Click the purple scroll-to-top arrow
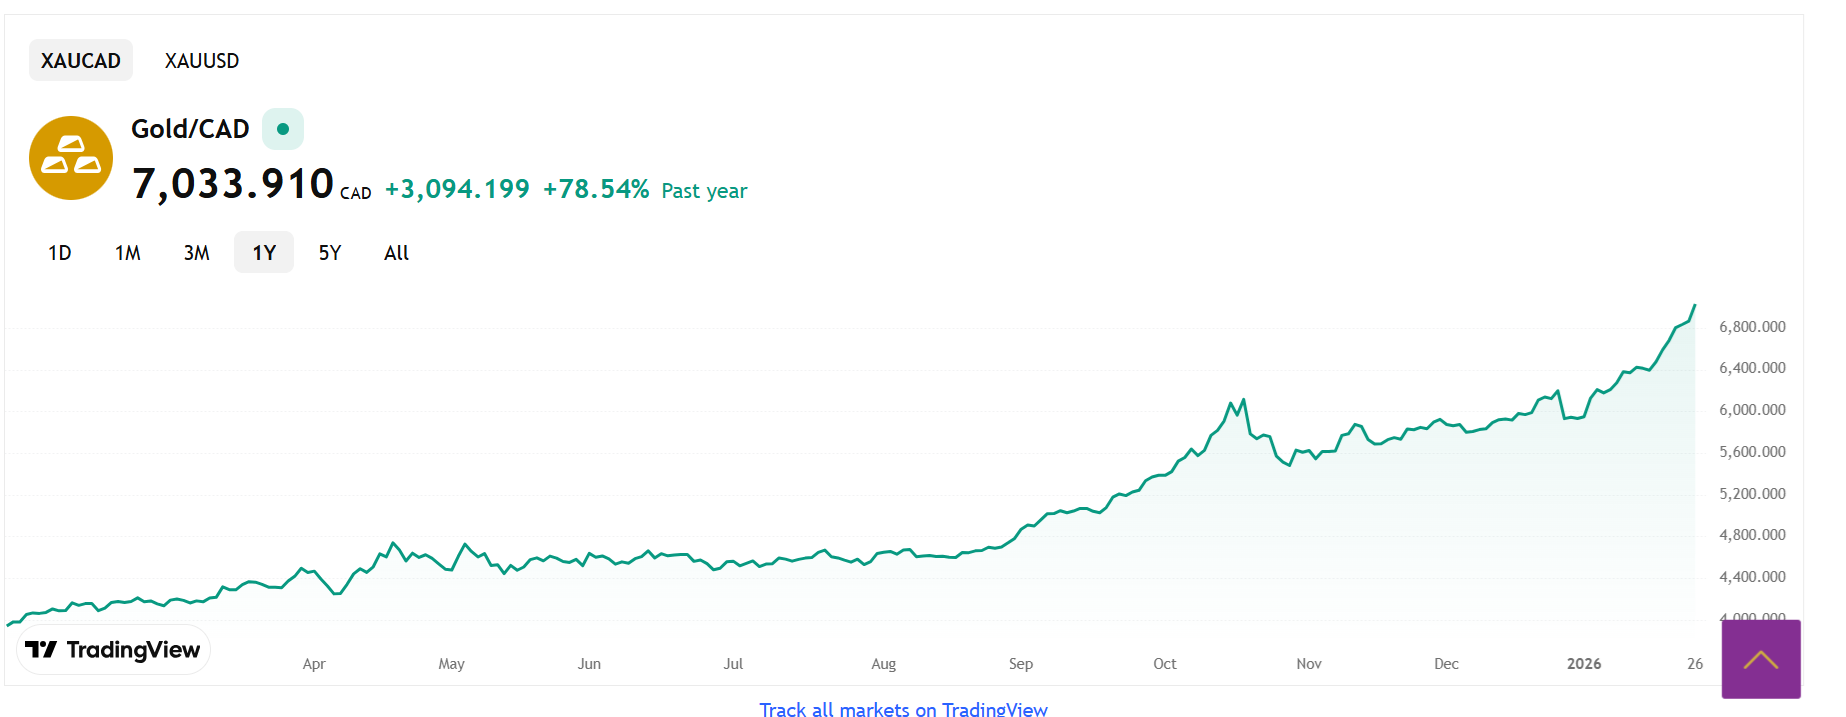The image size is (1846, 717). (1760, 659)
